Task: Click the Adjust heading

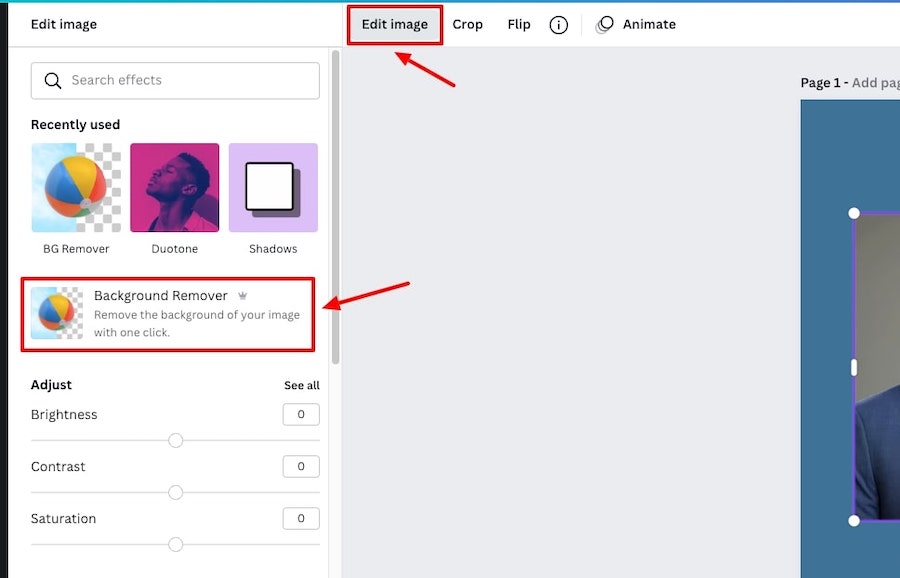Action: click(x=51, y=385)
